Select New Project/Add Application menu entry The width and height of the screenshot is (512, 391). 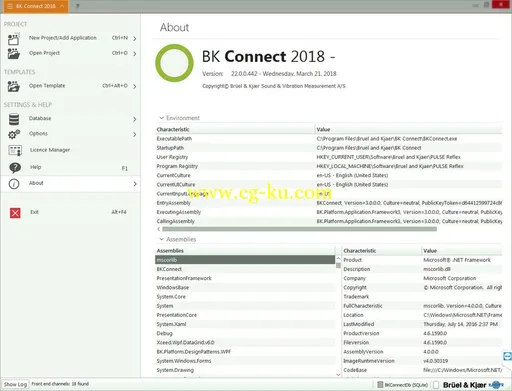click(x=70, y=39)
